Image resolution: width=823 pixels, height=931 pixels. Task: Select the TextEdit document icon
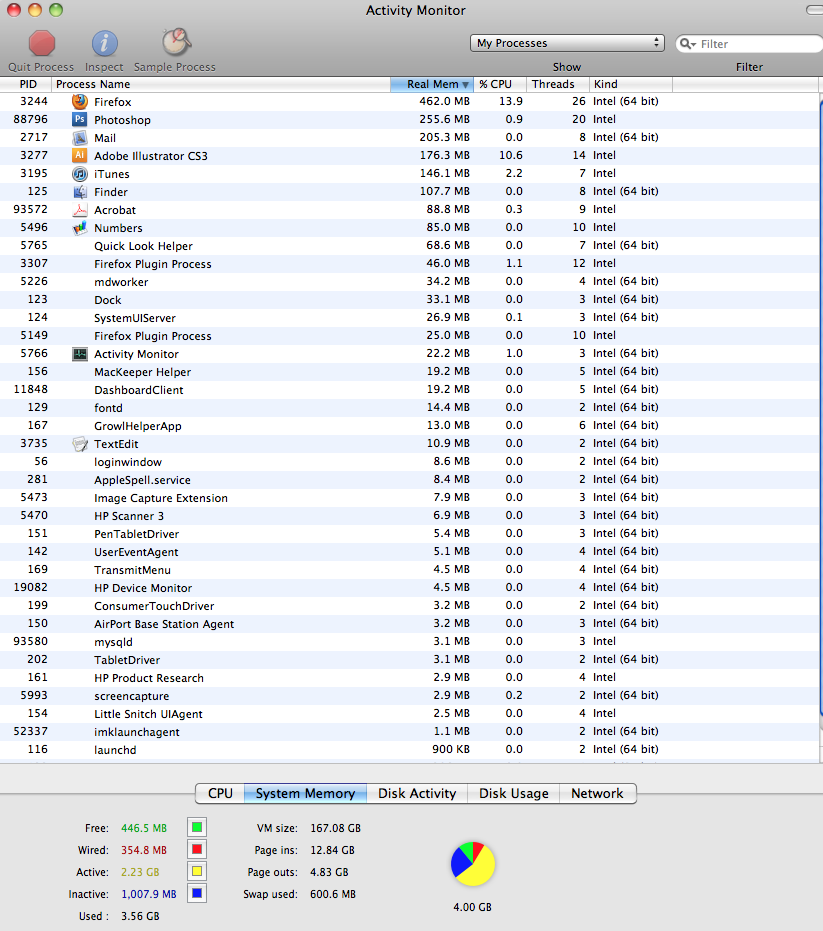(80, 444)
